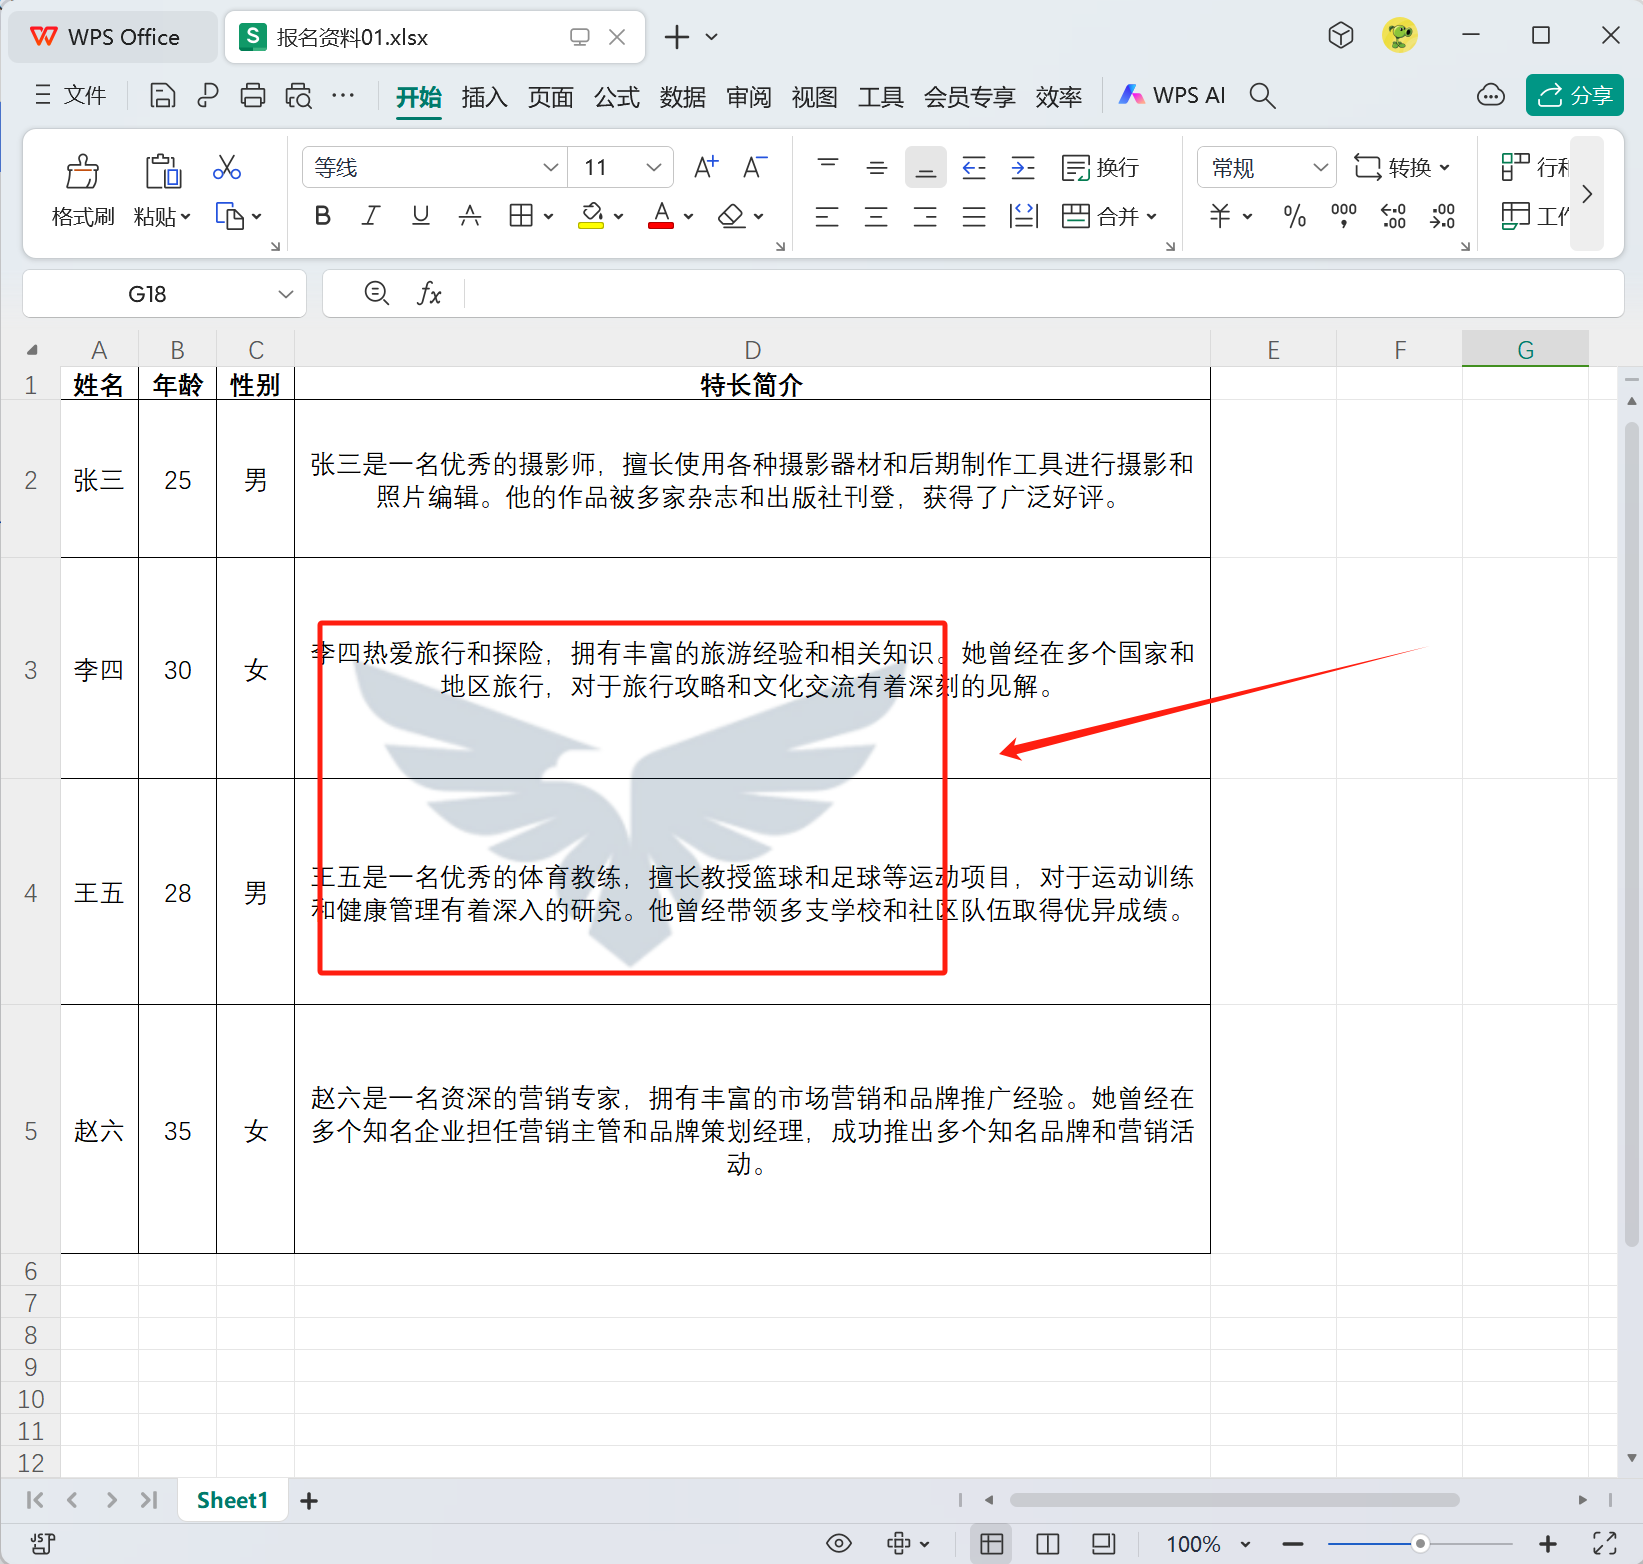The image size is (1643, 1564).
Task: Toggle underline formatting
Action: point(420,215)
